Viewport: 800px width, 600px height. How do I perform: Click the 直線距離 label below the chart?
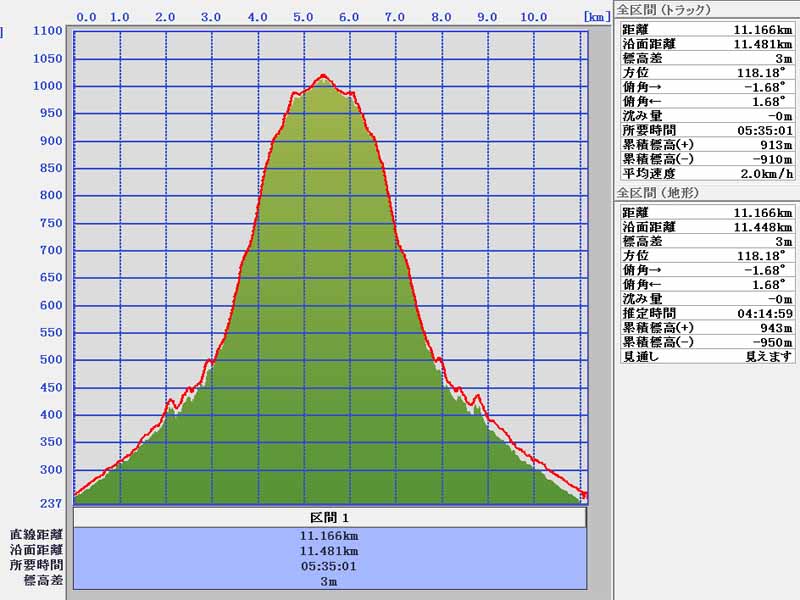pos(37,535)
